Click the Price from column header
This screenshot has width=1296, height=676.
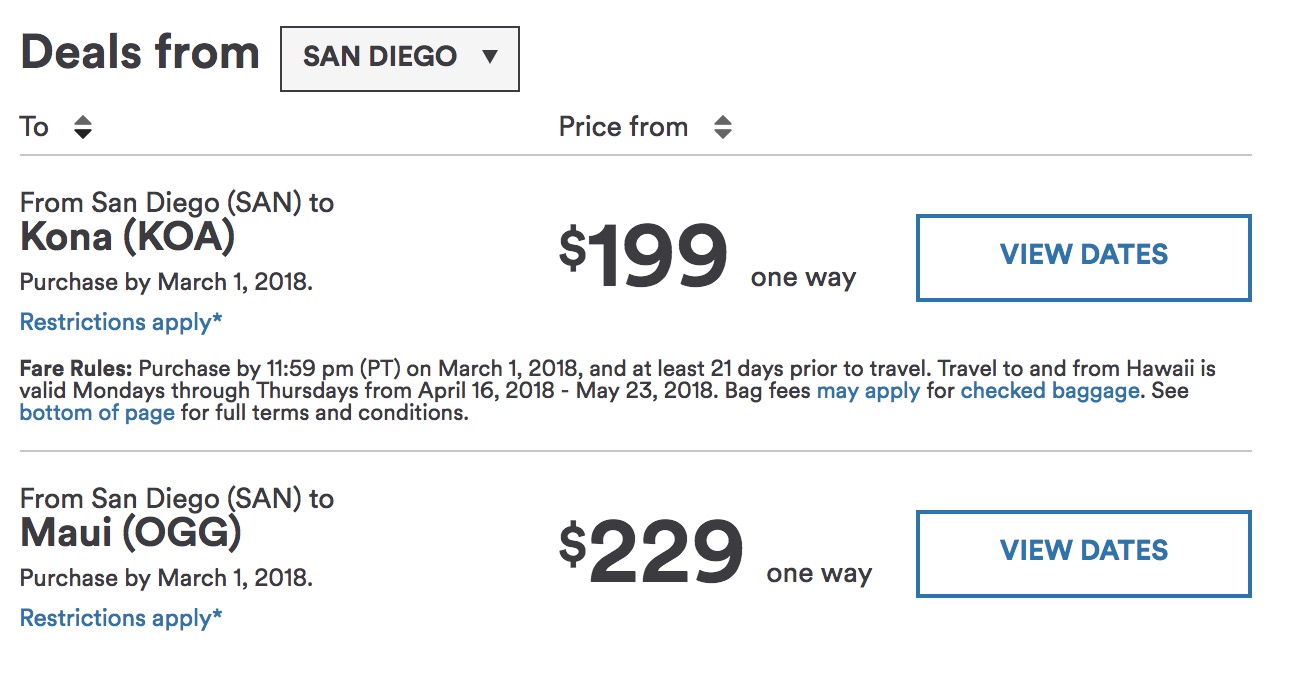[623, 127]
